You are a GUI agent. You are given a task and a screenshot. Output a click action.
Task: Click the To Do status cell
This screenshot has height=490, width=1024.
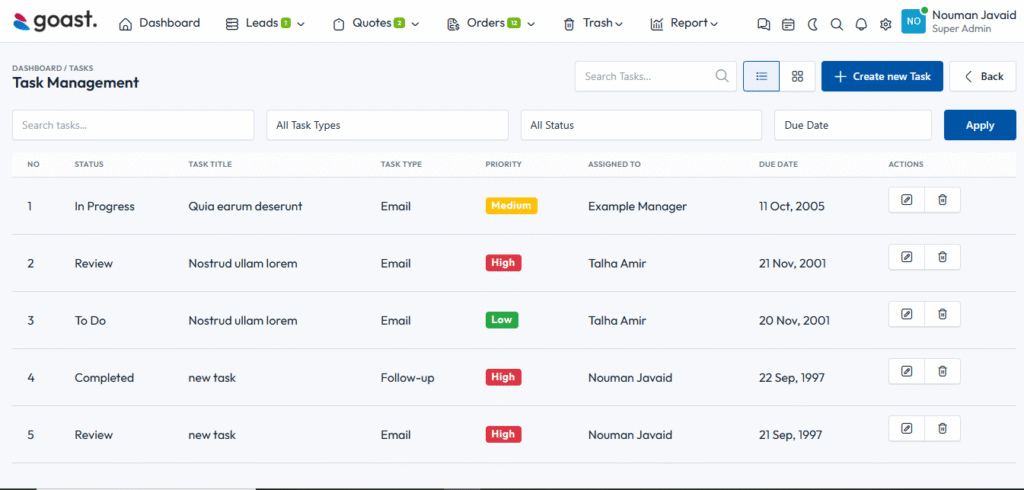[90, 321]
